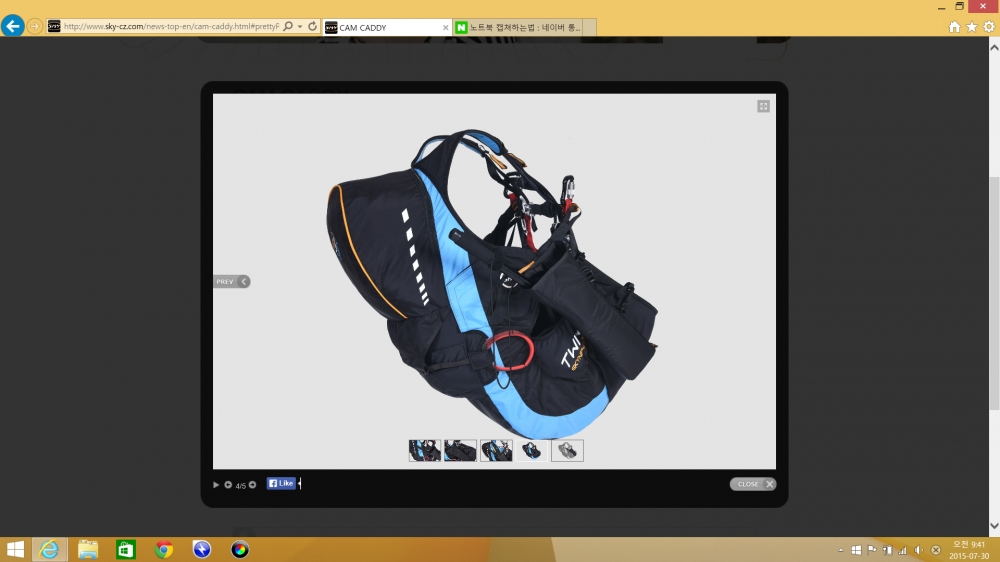Close the lightbox with the CLOSE button
Viewport: 1000px width, 562px height.
pyautogui.click(x=753, y=484)
